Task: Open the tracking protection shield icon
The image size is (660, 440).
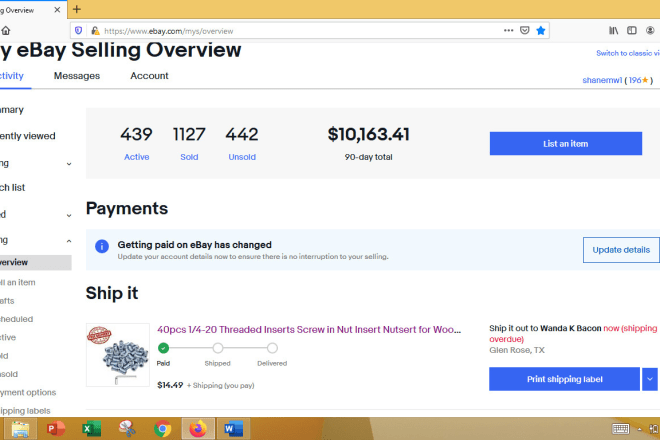Action: click(78, 30)
